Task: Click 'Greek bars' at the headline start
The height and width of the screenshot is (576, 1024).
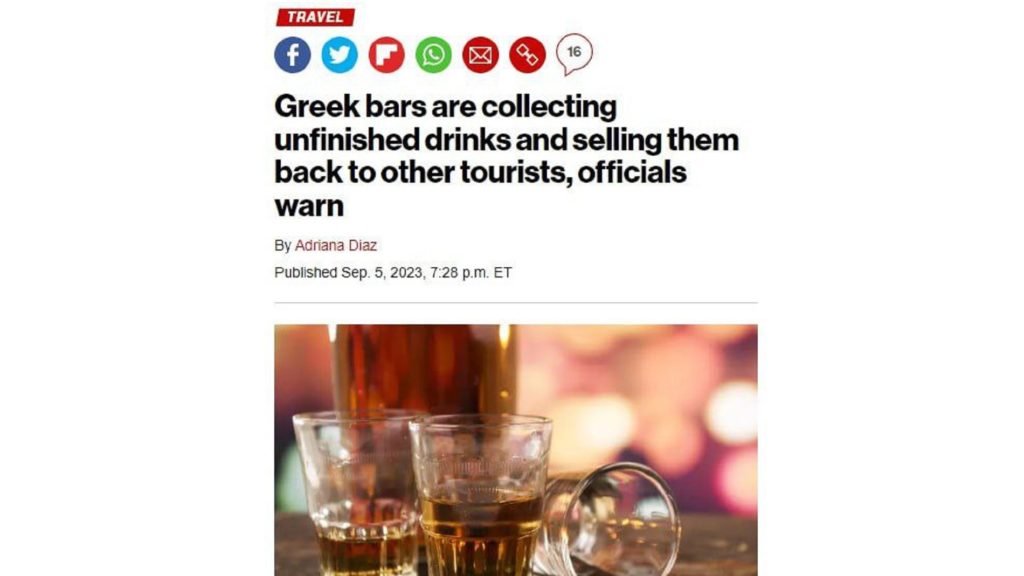Action: pos(348,106)
